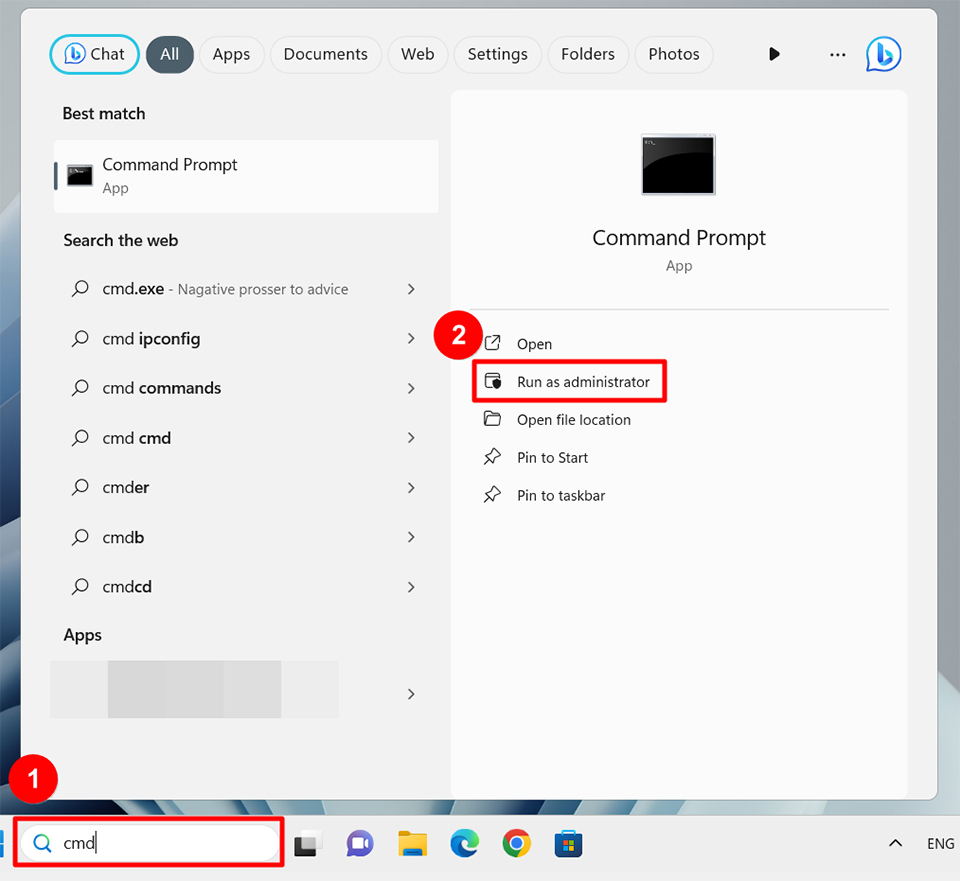Expand the cmd cmd suggestion chevron
Viewport: 960px width, 881px height.
click(x=411, y=438)
